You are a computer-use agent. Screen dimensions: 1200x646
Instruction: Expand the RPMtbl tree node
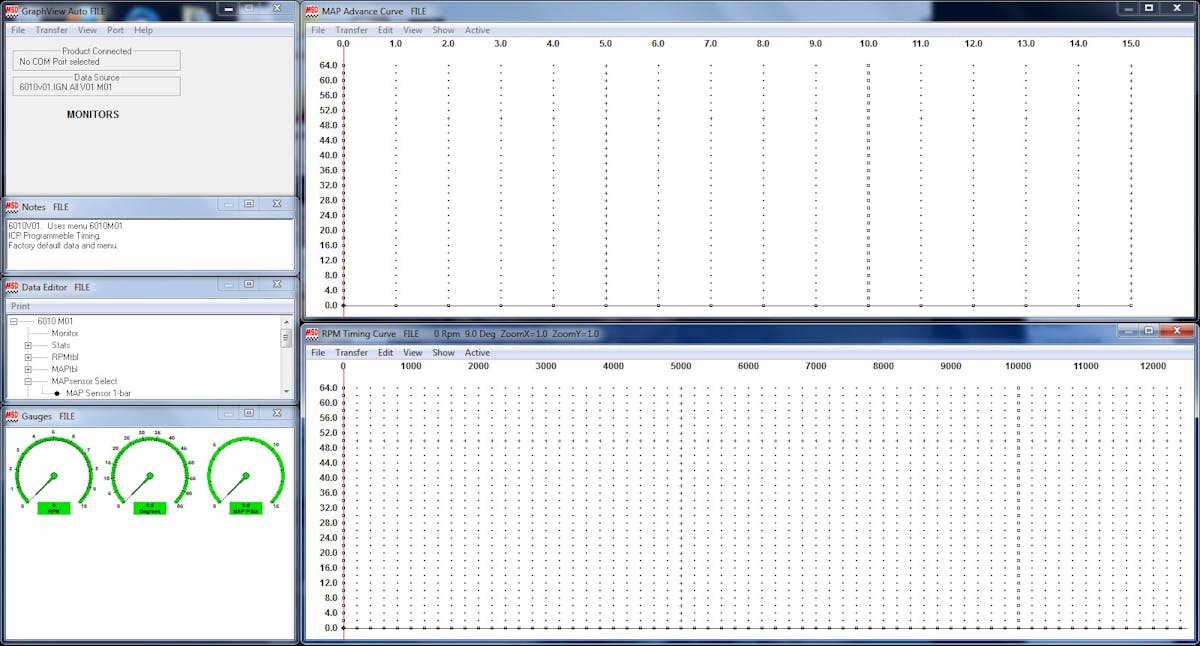[29, 357]
